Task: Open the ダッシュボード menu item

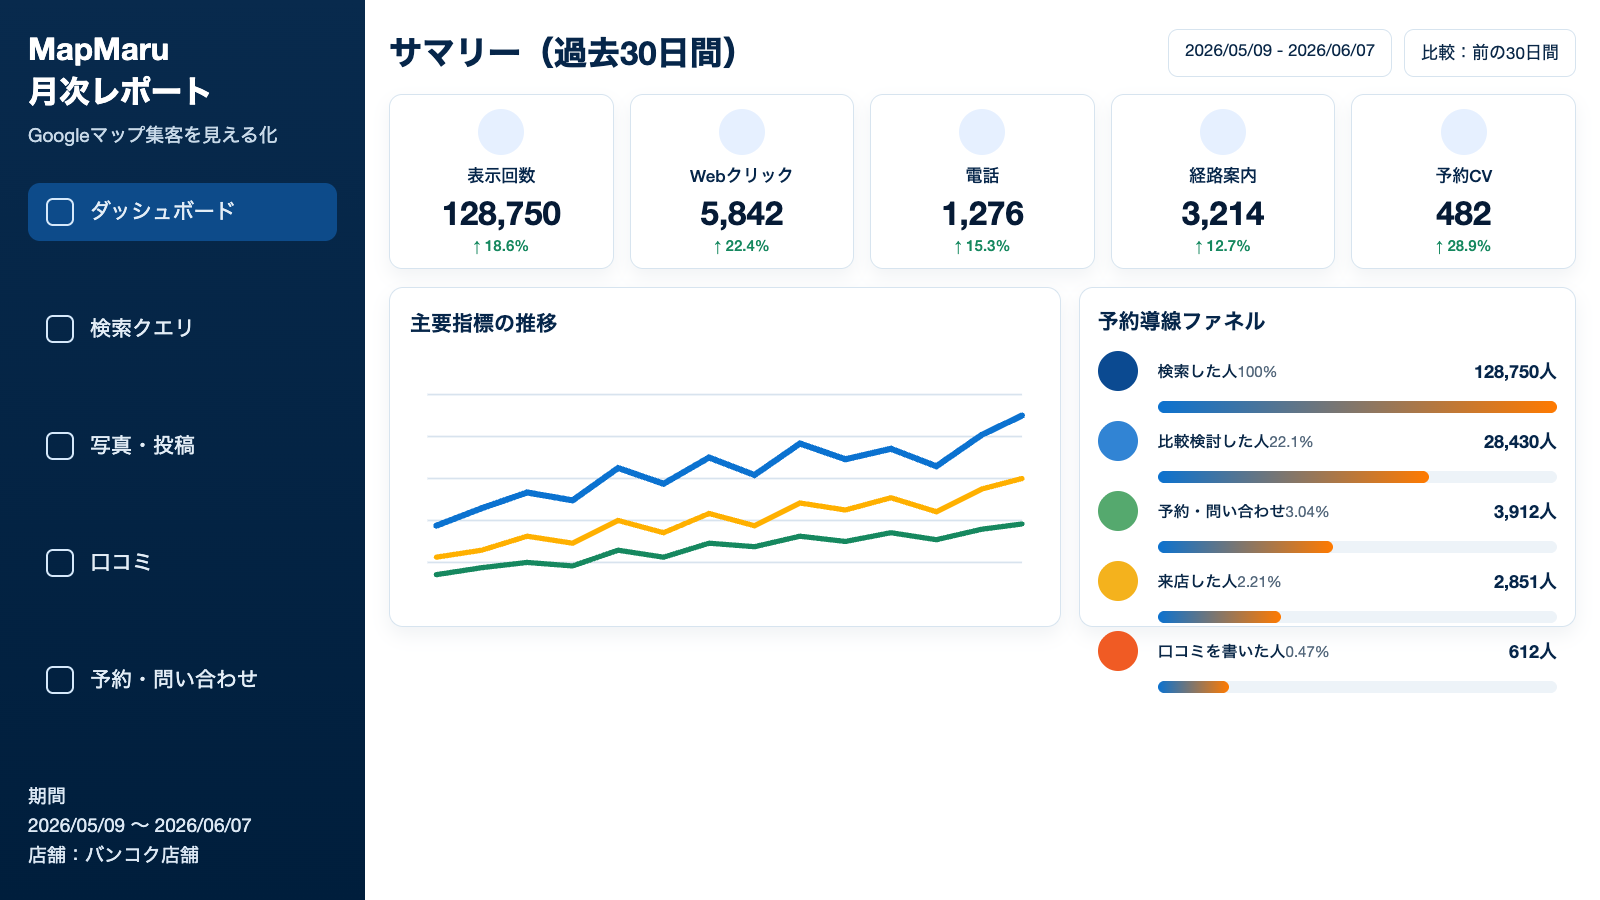Action: point(182,212)
